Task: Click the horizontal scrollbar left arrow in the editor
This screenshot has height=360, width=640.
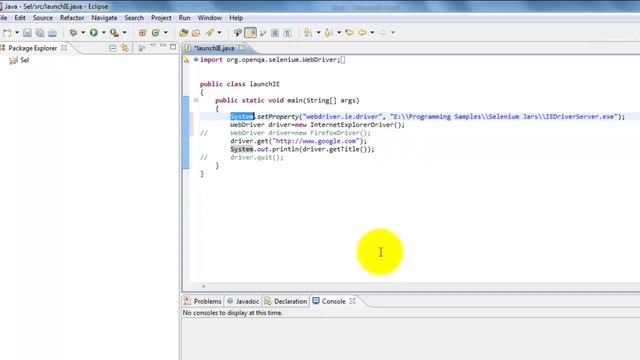Action: pos(203,286)
